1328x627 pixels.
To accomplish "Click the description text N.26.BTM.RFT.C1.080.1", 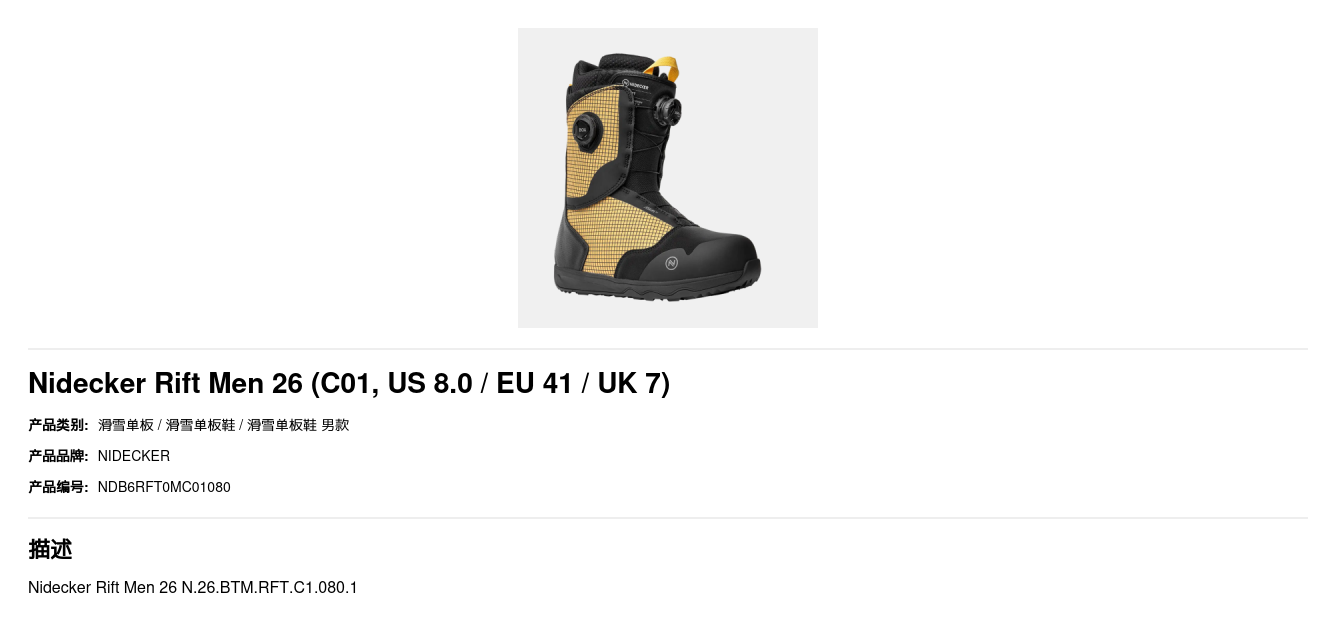I will tap(269, 587).
